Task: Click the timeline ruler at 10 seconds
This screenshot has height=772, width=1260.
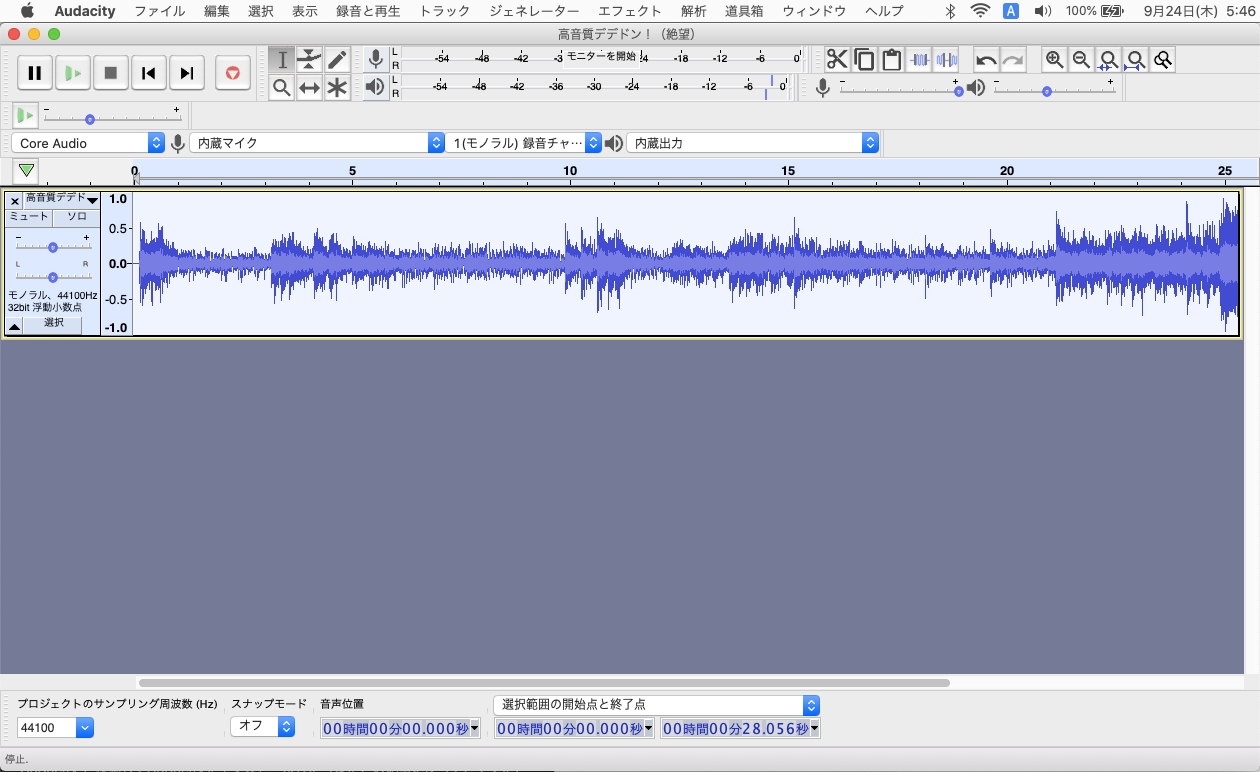Action: [571, 172]
